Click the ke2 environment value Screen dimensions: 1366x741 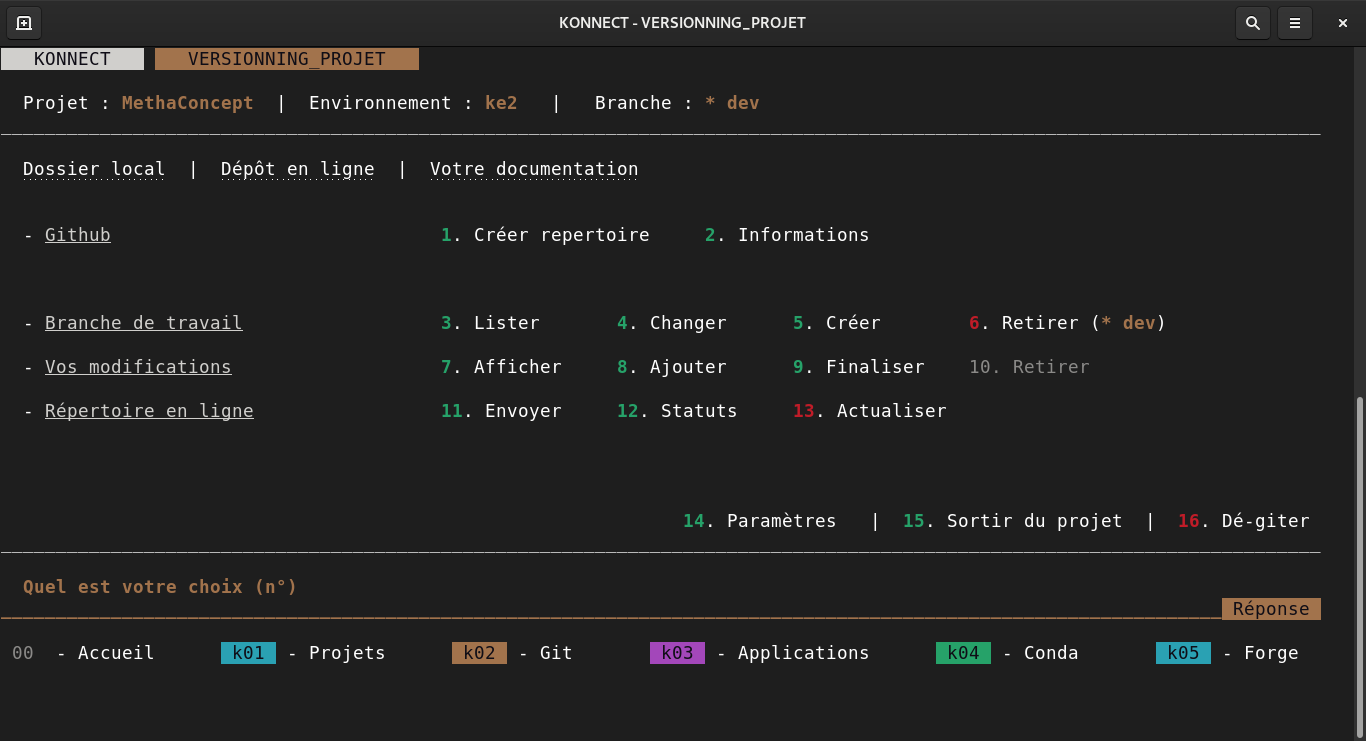pyautogui.click(x=501, y=103)
